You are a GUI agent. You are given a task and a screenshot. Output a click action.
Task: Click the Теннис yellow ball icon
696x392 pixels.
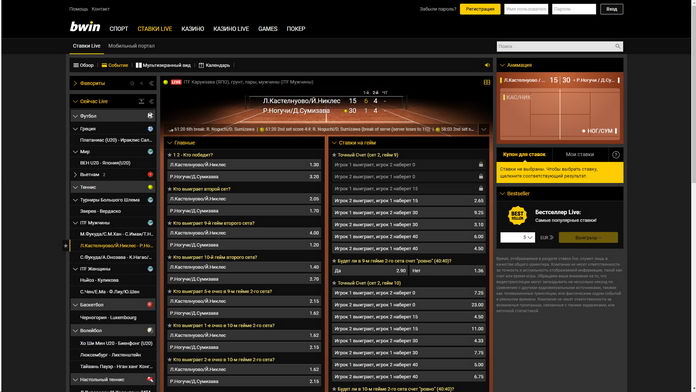150,187
